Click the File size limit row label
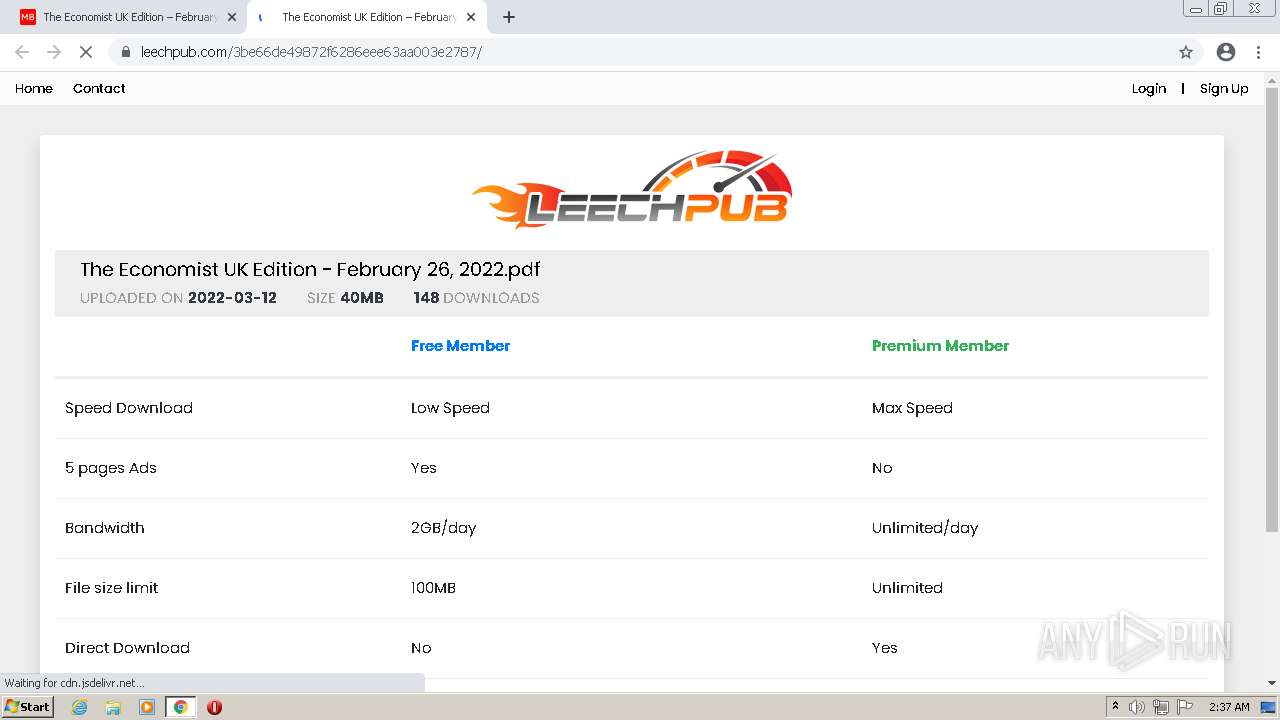This screenshot has width=1280, height=720. pos(112,587)
